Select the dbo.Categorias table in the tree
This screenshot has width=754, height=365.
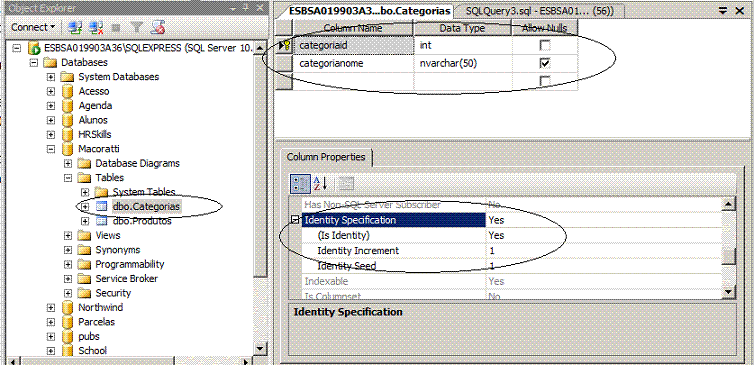point(146,207)
